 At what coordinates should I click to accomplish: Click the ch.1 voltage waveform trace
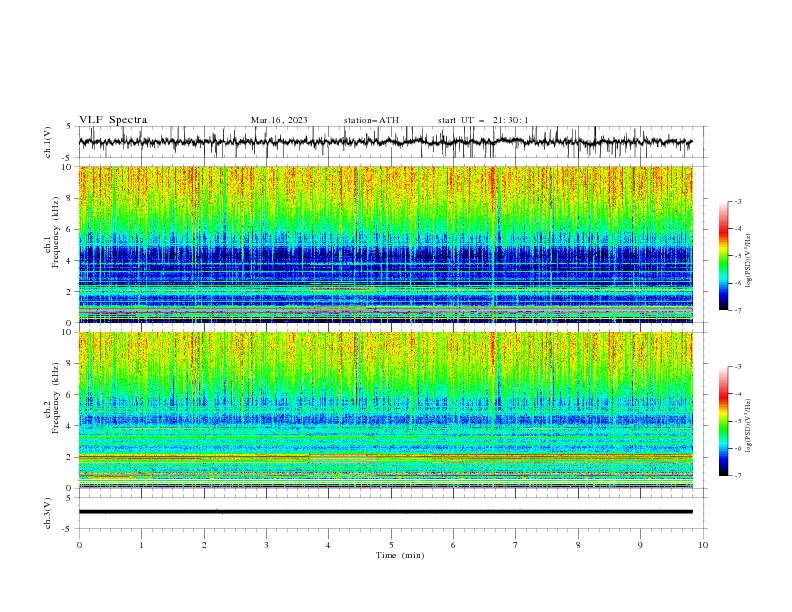pyautogui.click(x=385, y=142)
